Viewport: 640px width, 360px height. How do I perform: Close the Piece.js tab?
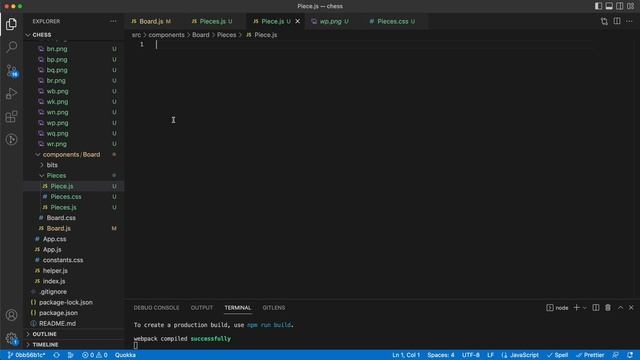[298, 21]
